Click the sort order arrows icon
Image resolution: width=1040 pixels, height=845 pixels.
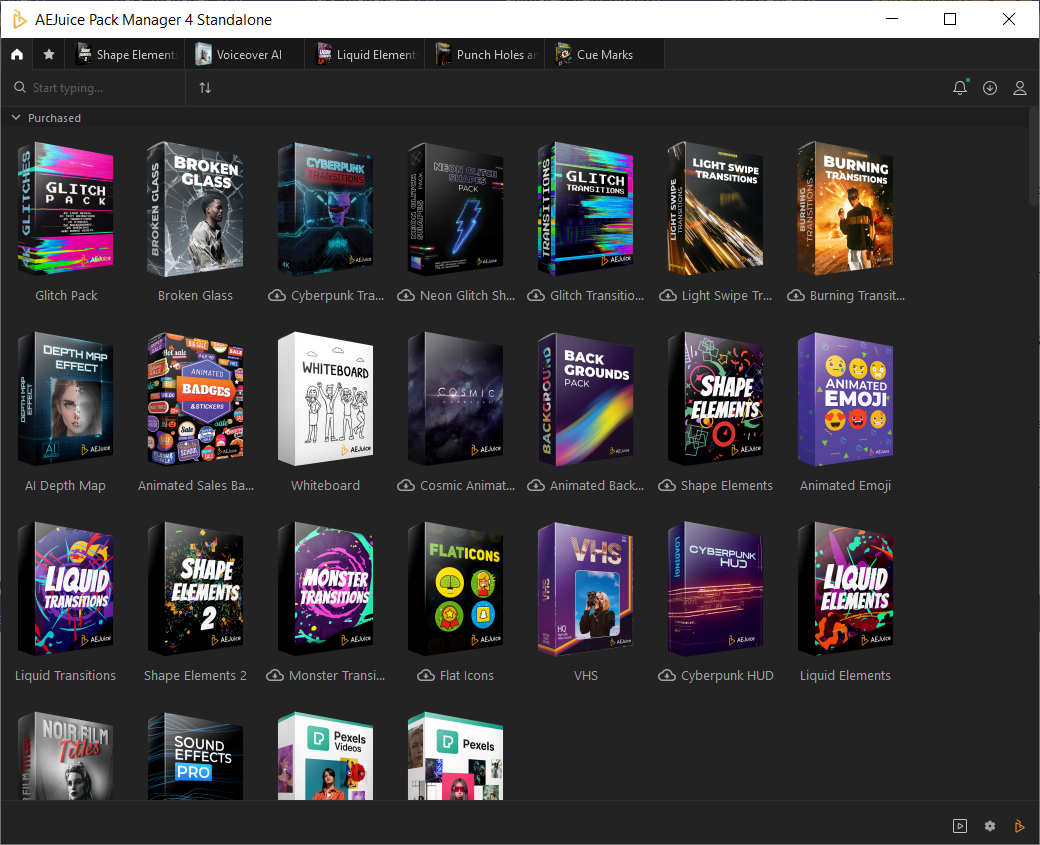pyautogui.click(x=205, y=88)
